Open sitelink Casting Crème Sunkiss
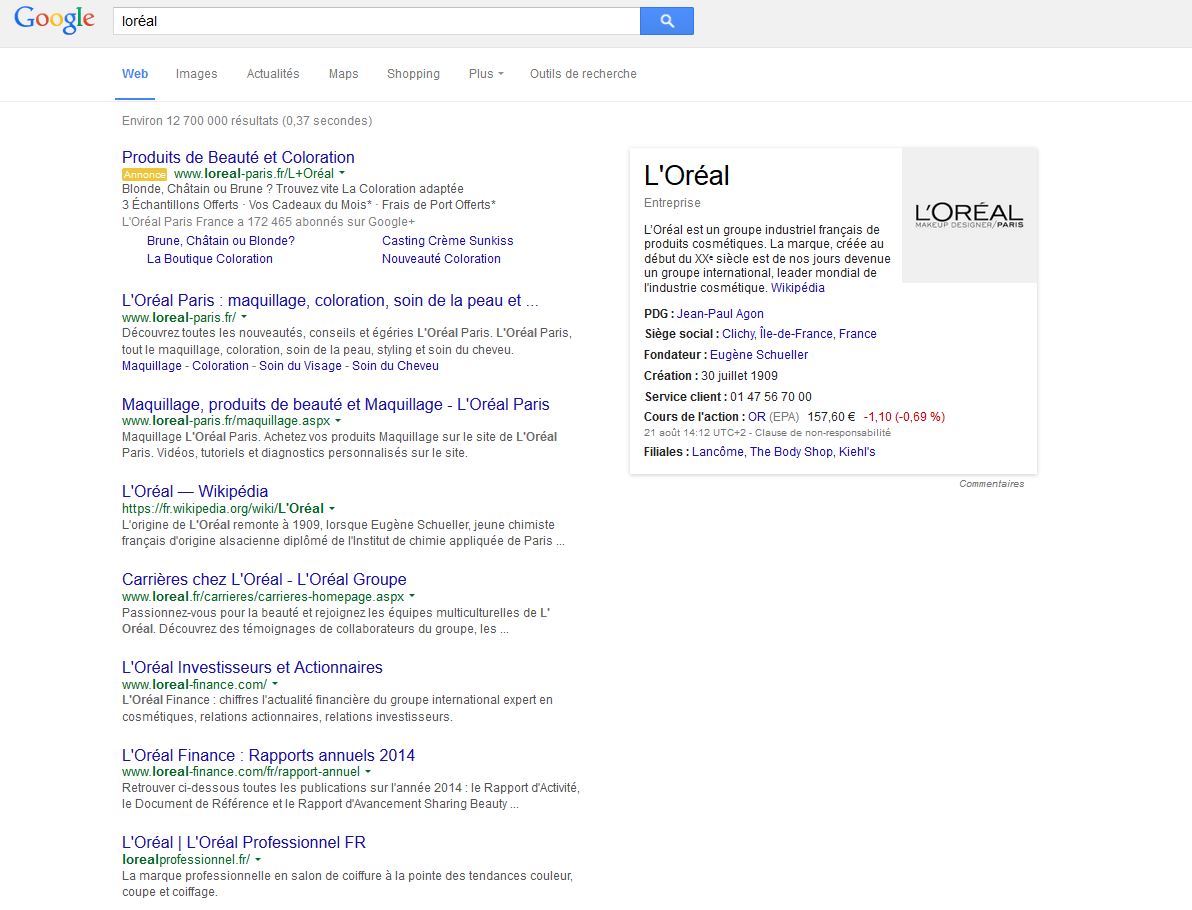Viewport: 1192px width, 910px height. [x=448, y=241]
